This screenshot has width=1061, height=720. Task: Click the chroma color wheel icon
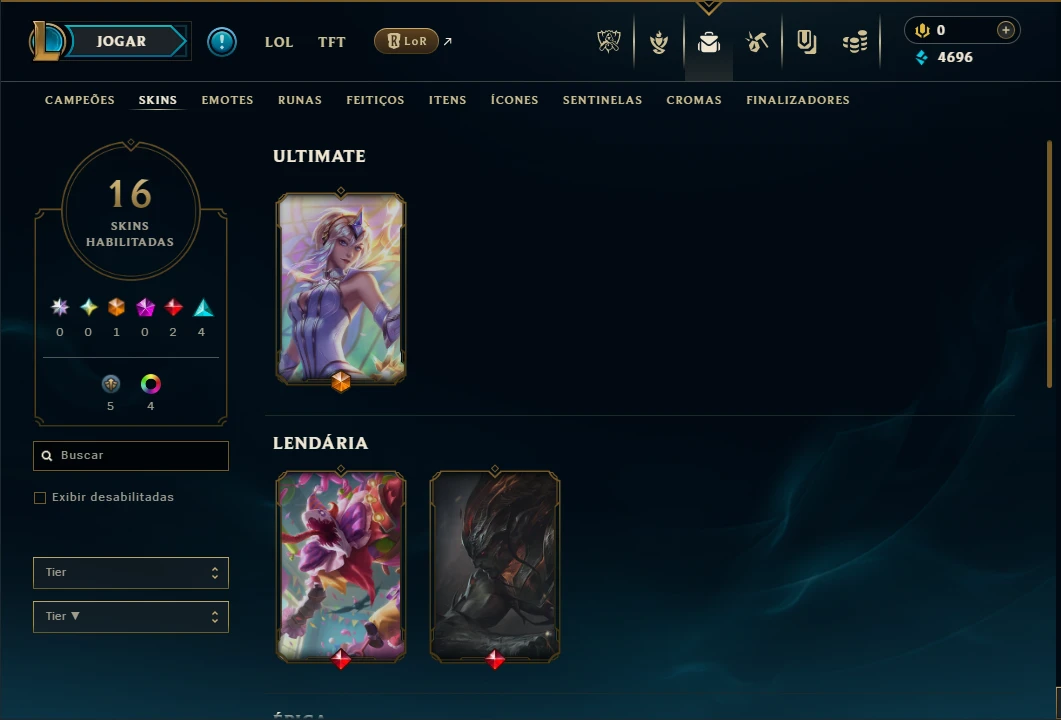click(150, 384)
